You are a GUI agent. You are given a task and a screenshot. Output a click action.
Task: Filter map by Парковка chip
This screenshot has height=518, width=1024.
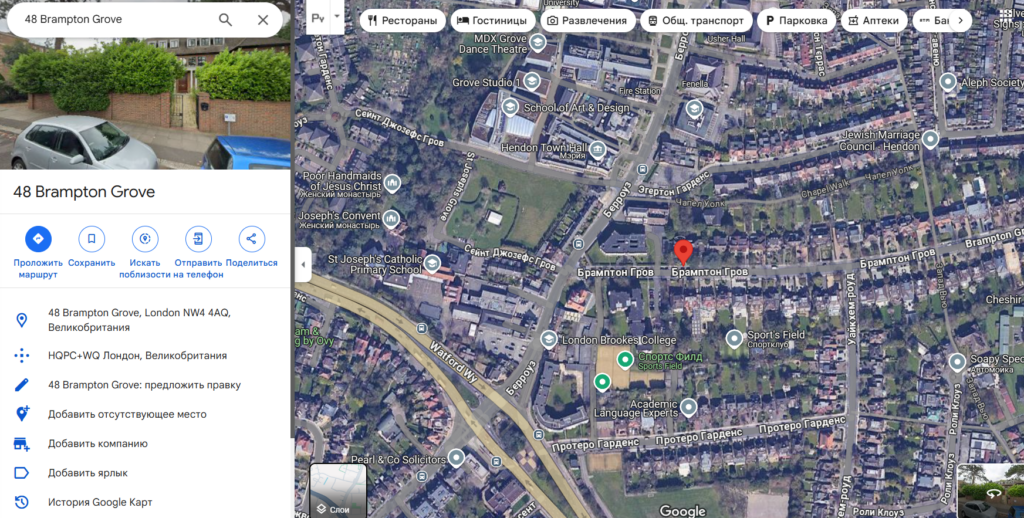(796, 20)
